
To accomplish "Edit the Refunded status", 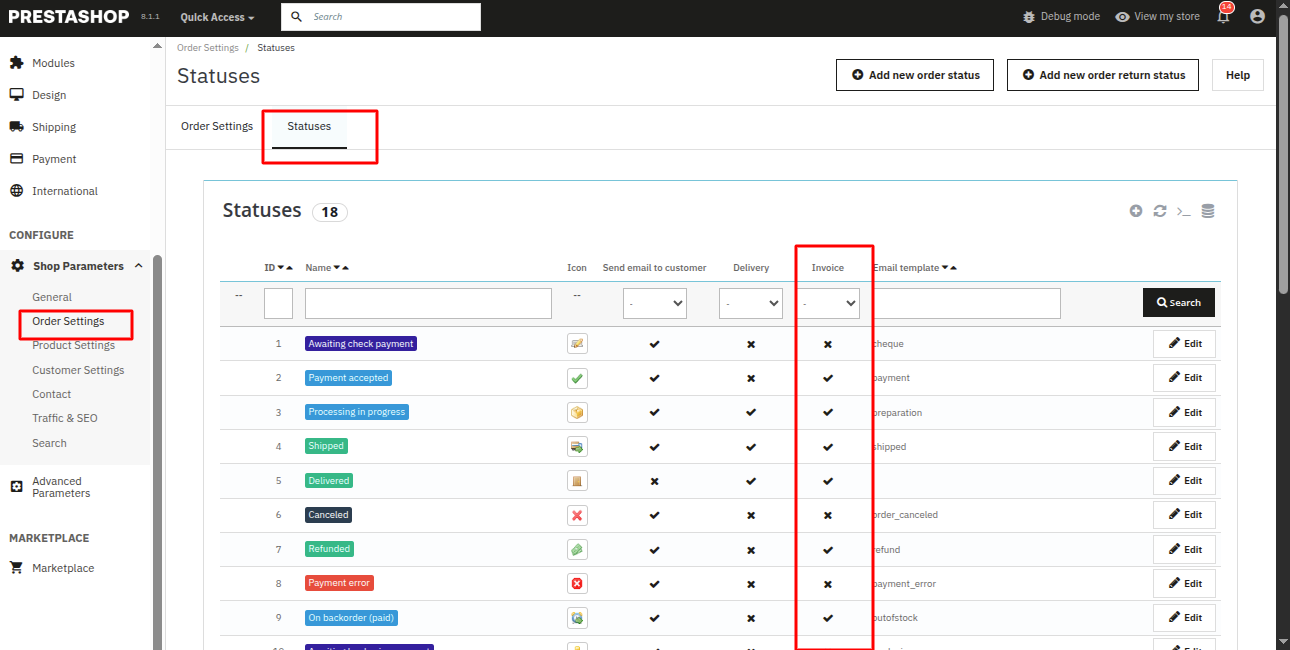I will [x=1184, y=549].
